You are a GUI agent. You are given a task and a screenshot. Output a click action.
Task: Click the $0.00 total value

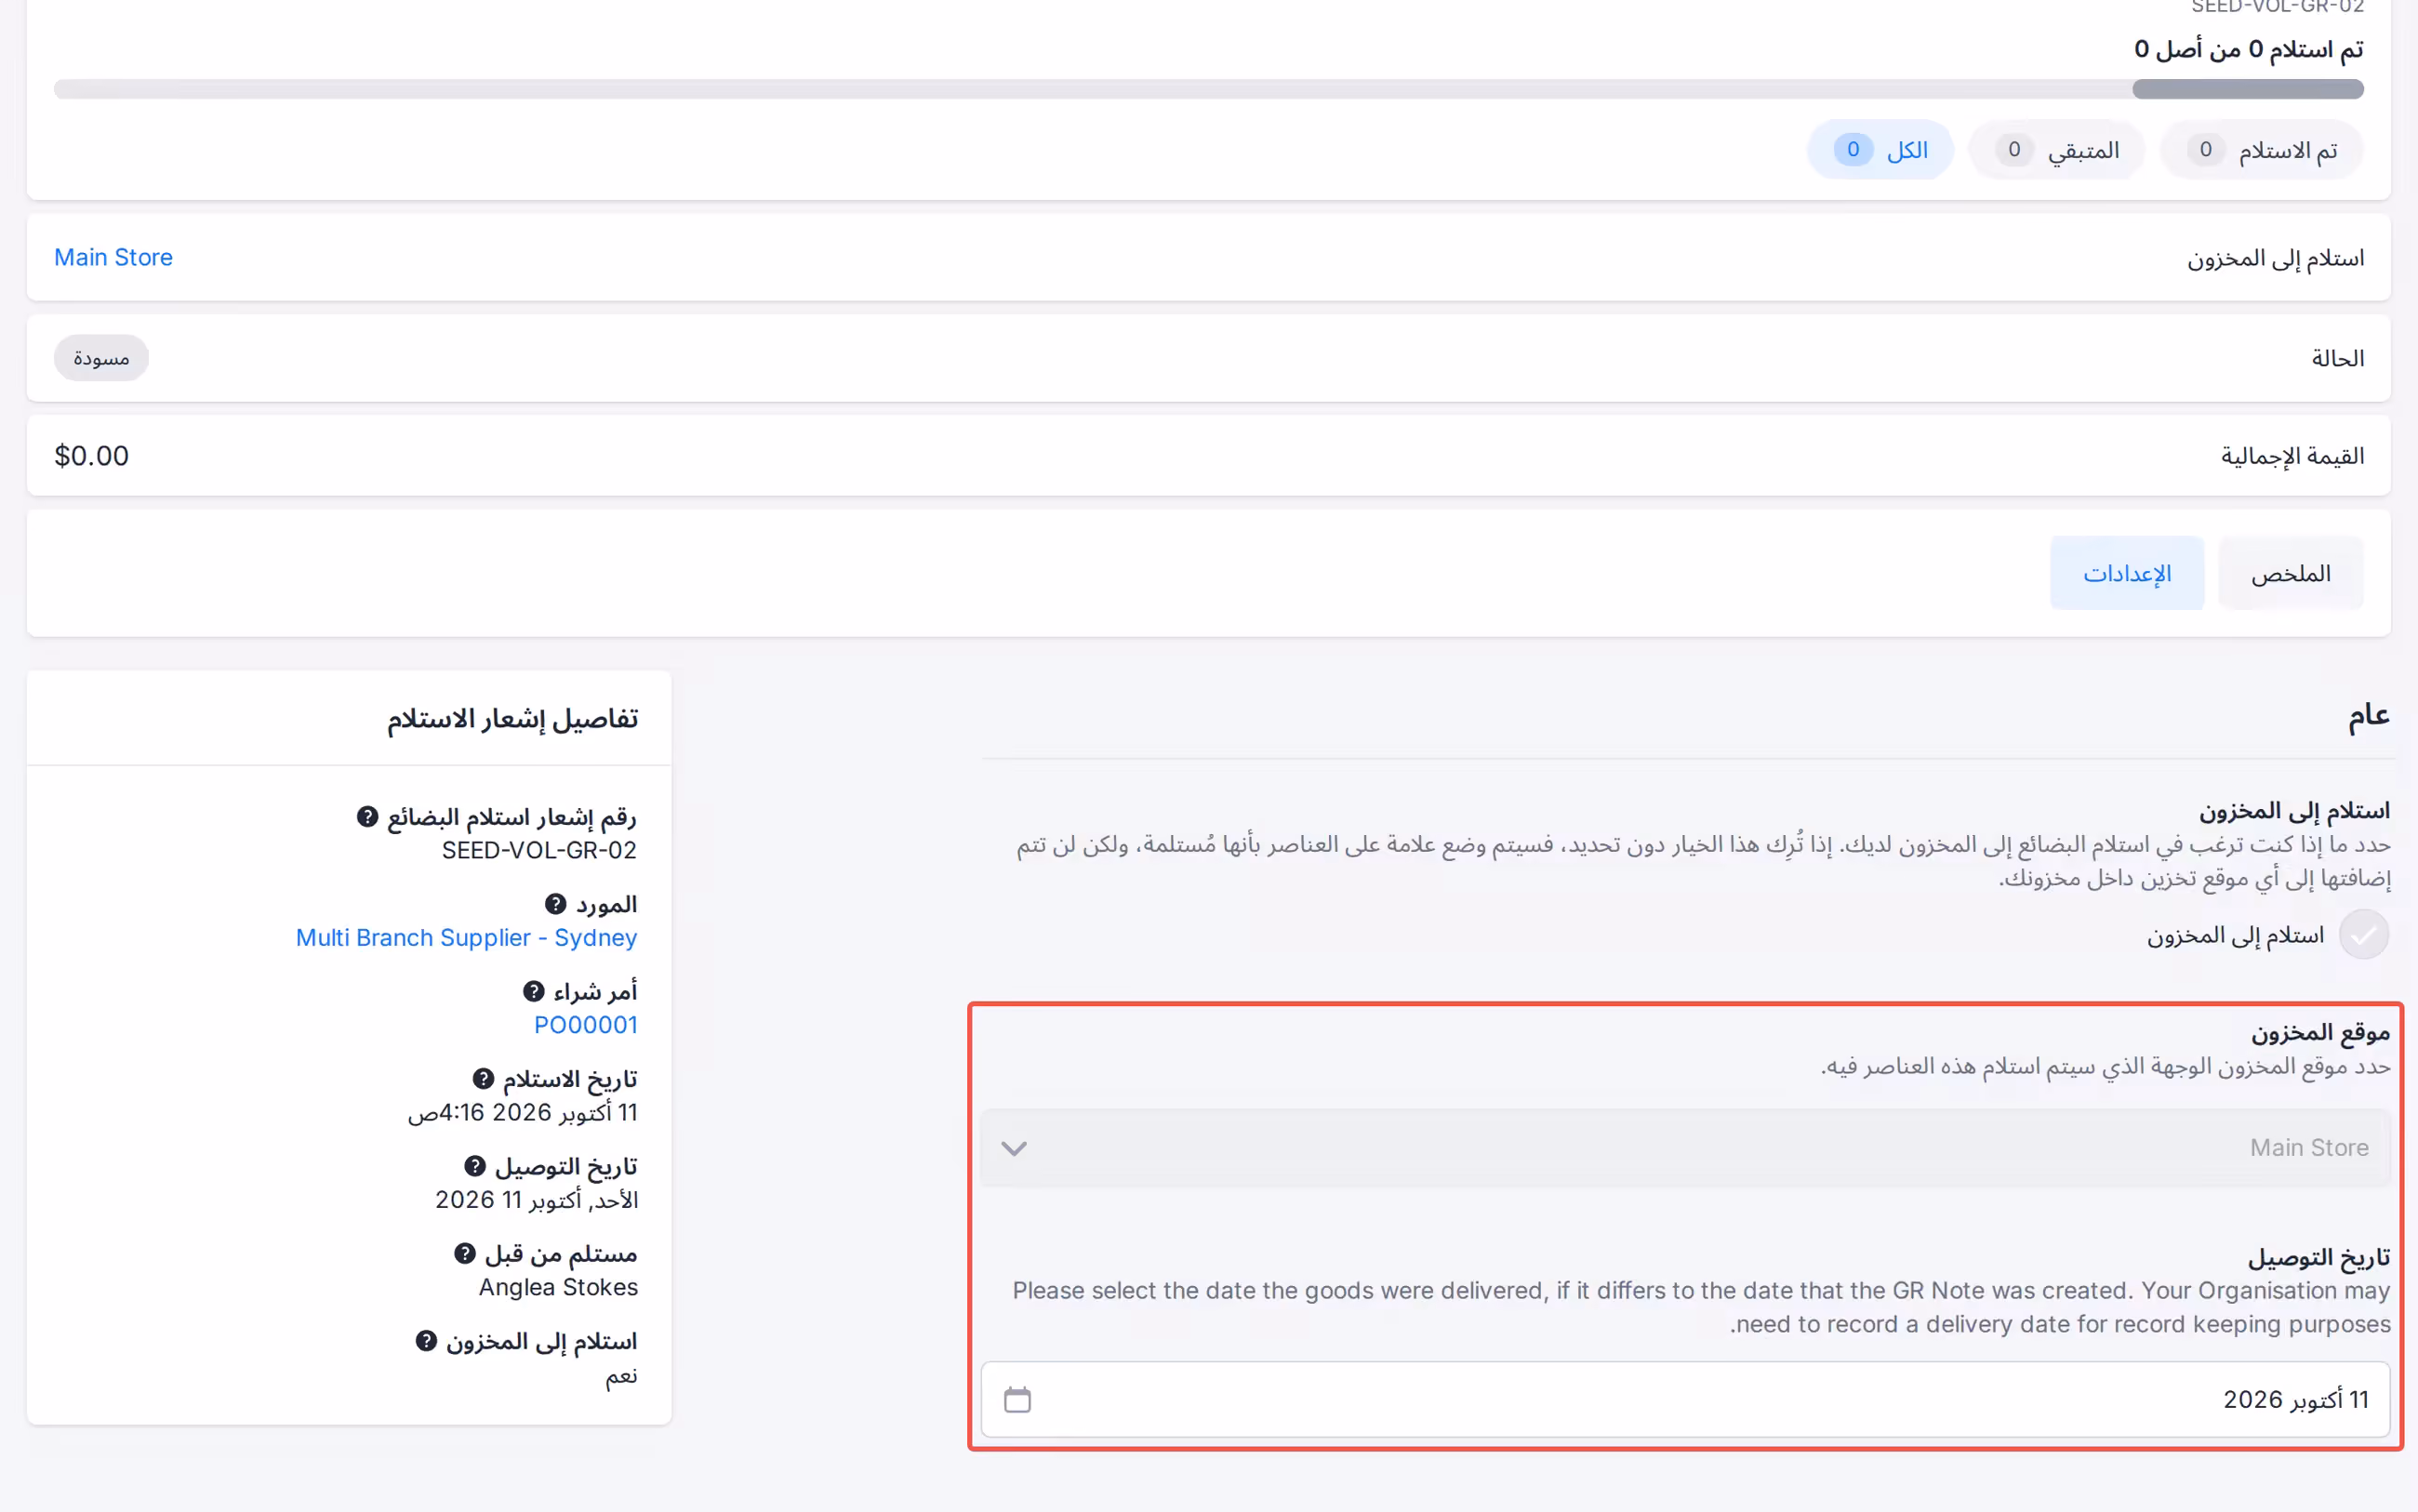click(91, 456)
